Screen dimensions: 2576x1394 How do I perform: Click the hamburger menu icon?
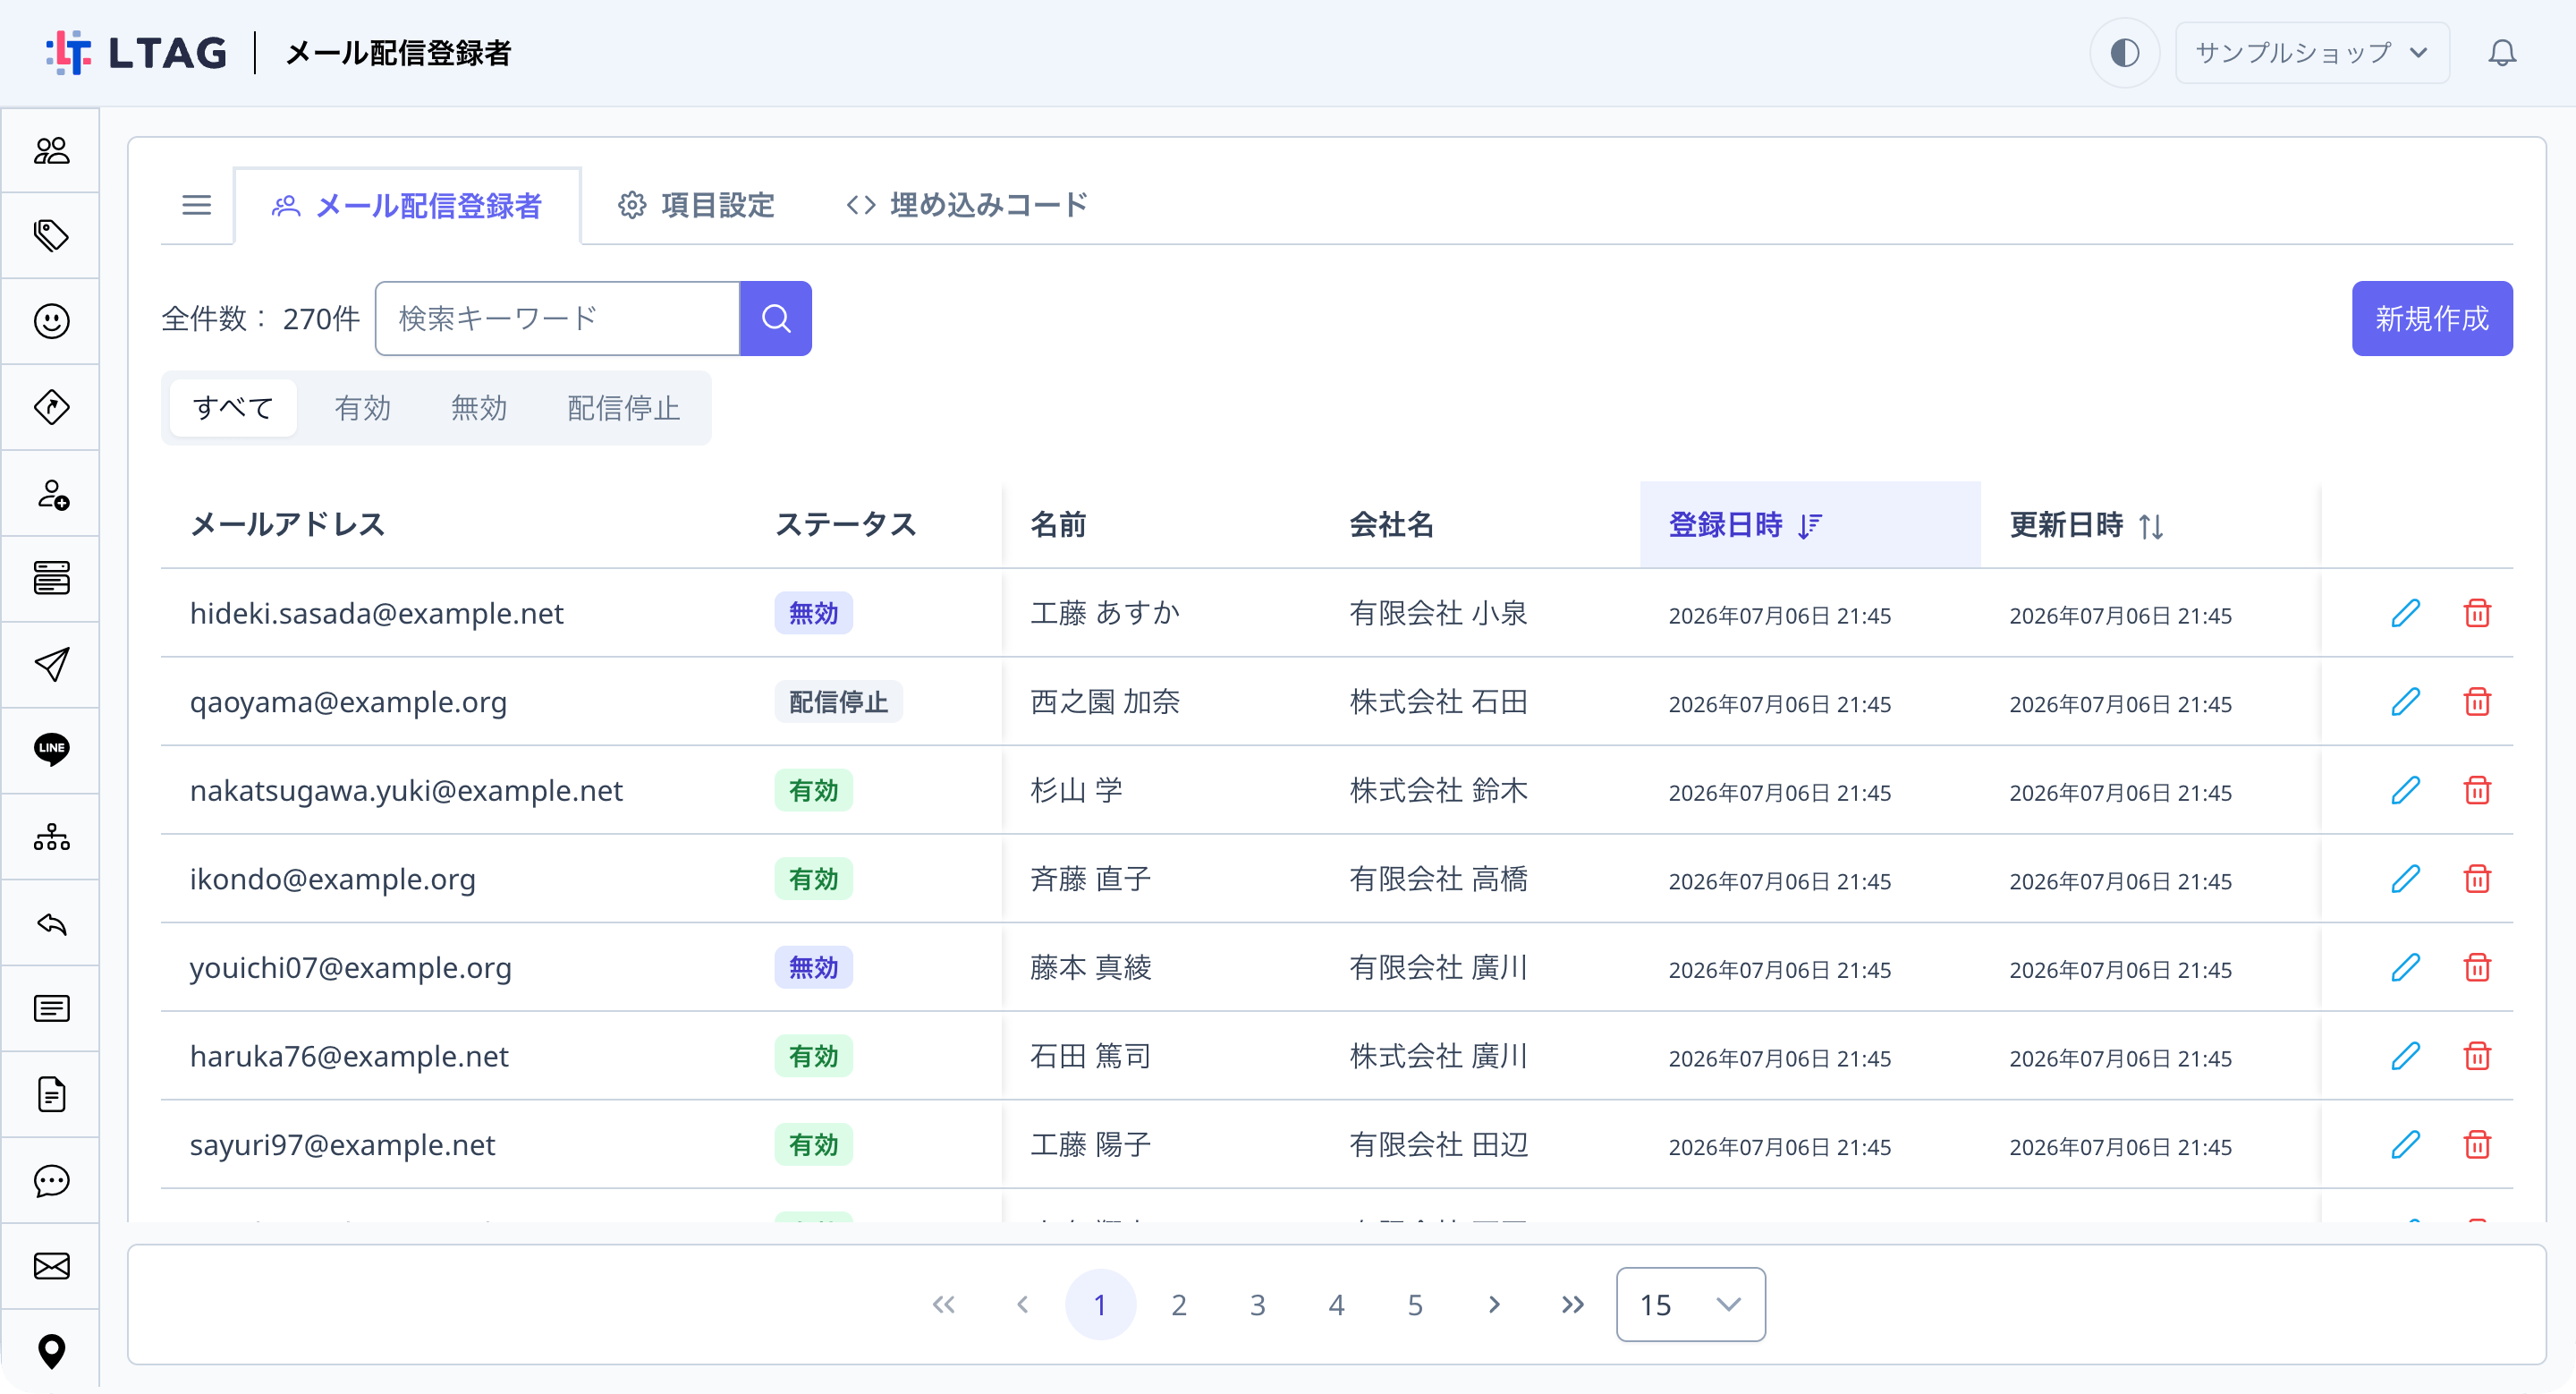pyautogui.click(x=196, y=205)
